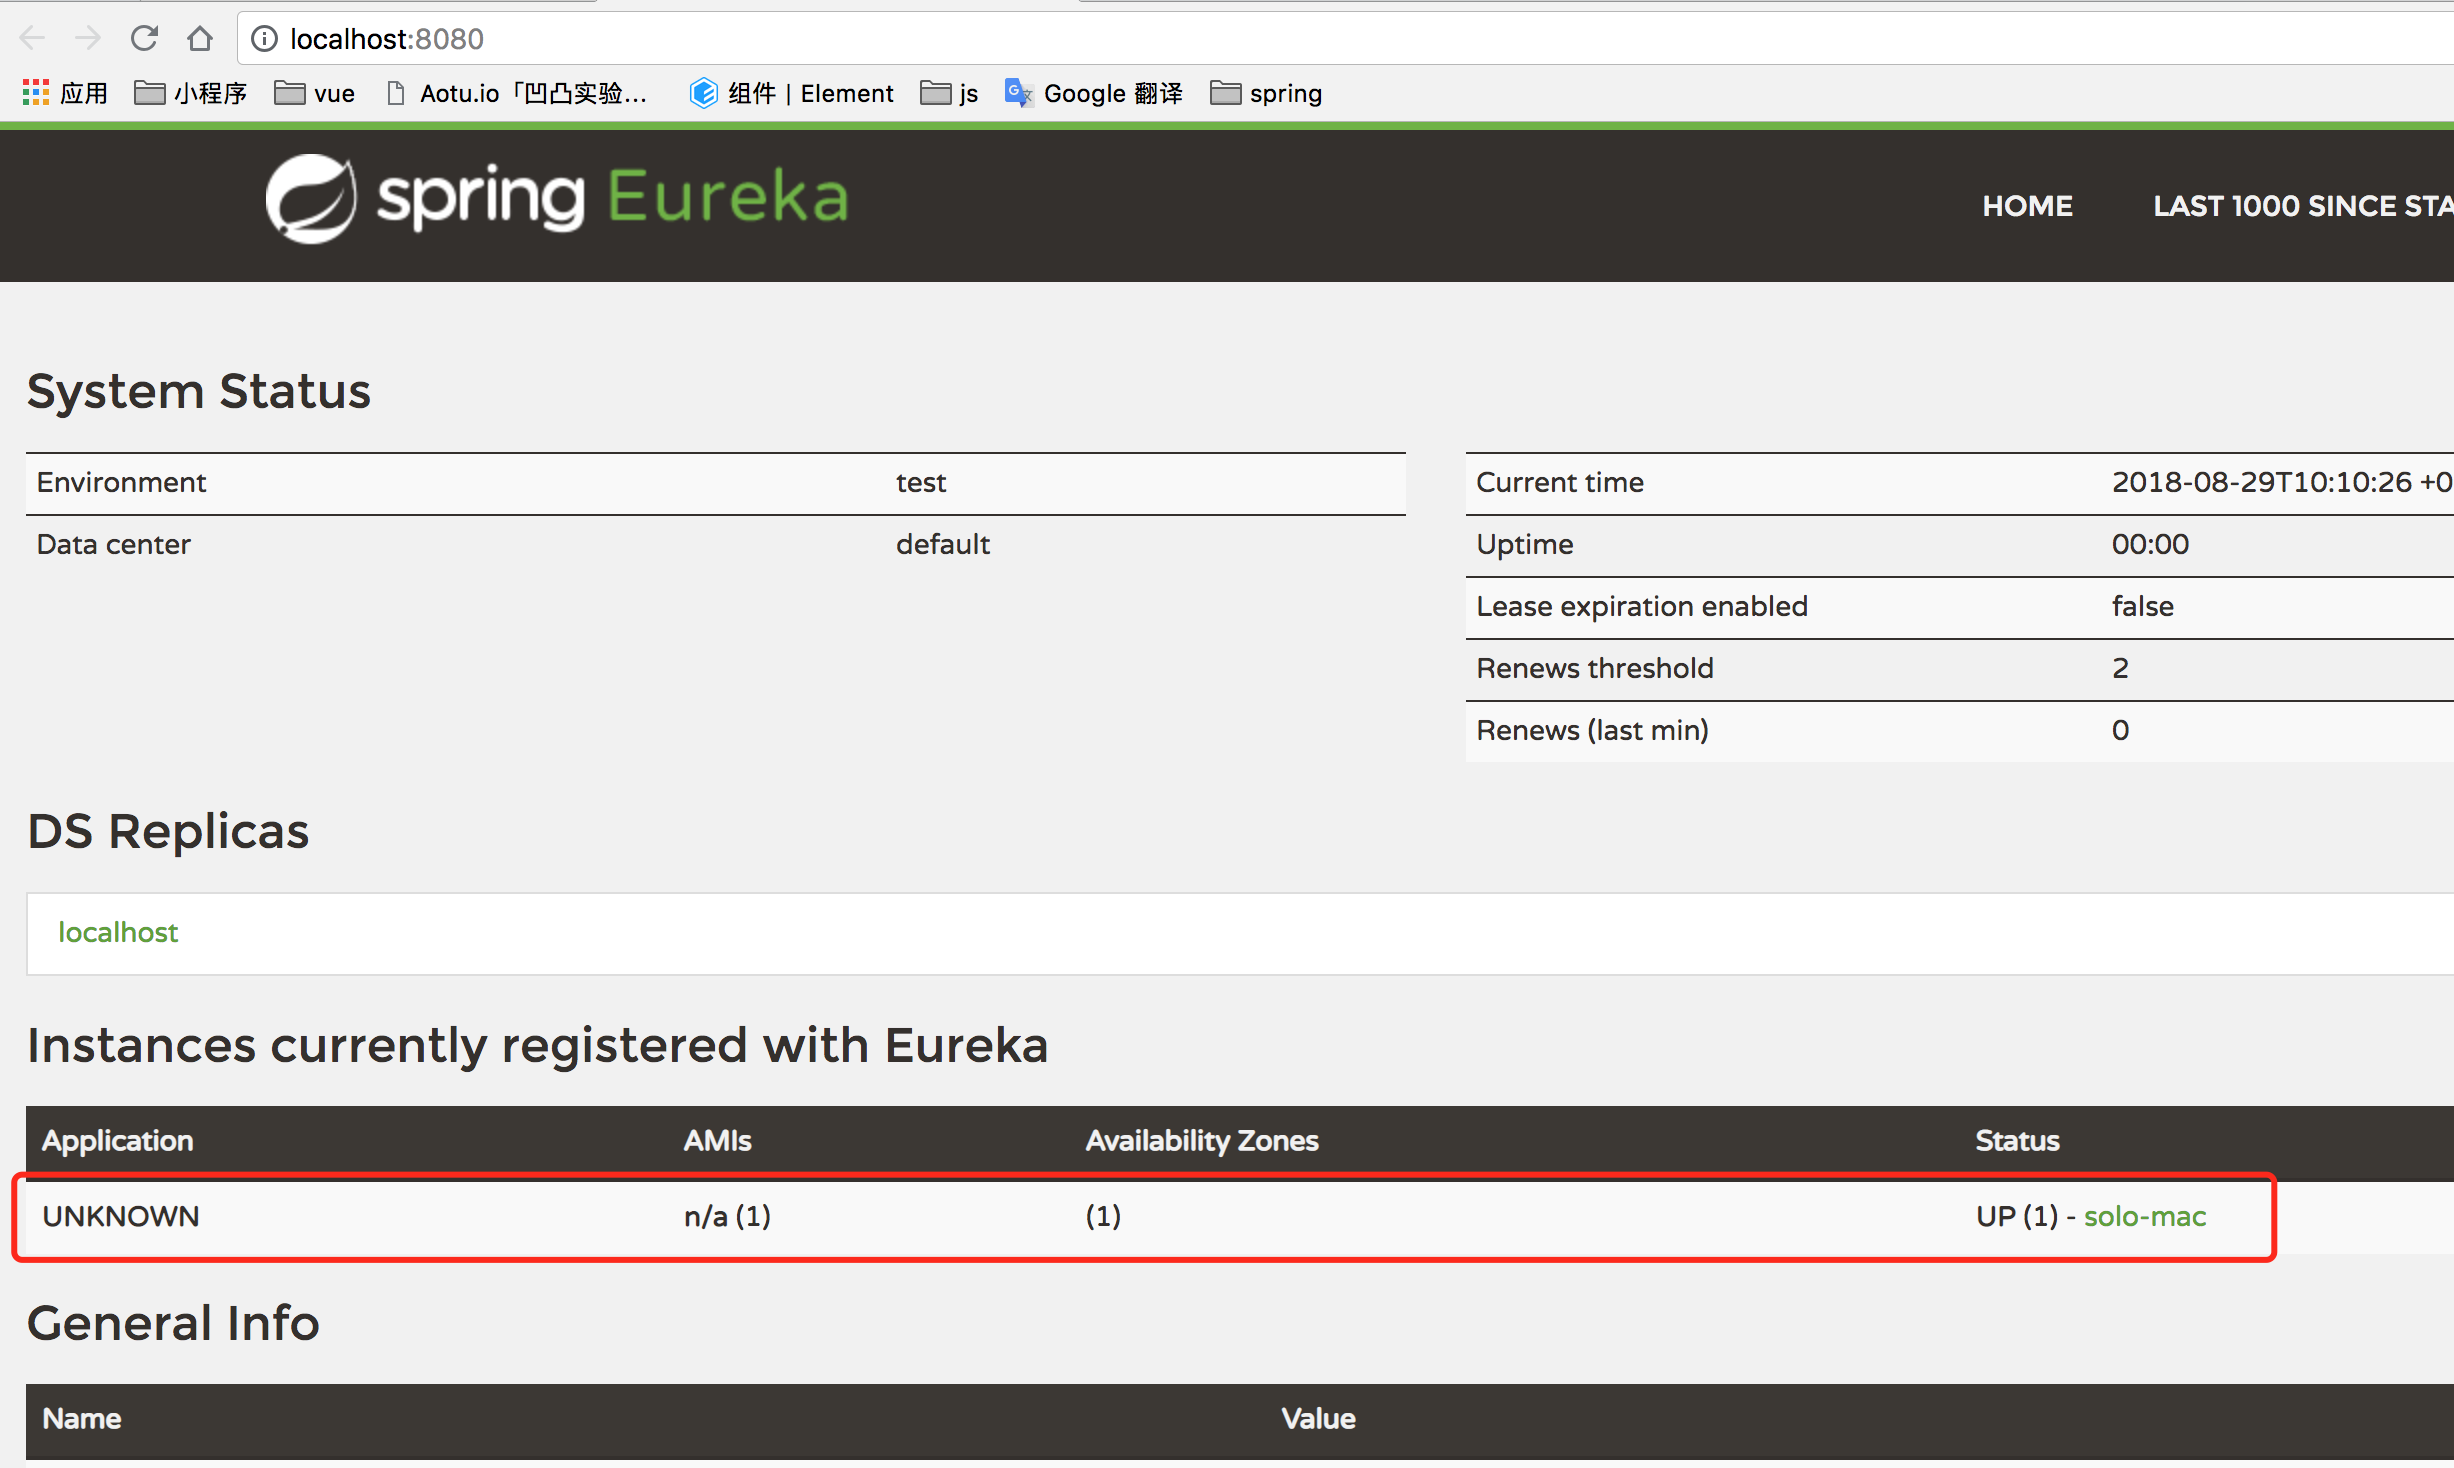The image size is (2454, 1468).
Task: Click the localhost DS replica link
Action: pos(118,932)
